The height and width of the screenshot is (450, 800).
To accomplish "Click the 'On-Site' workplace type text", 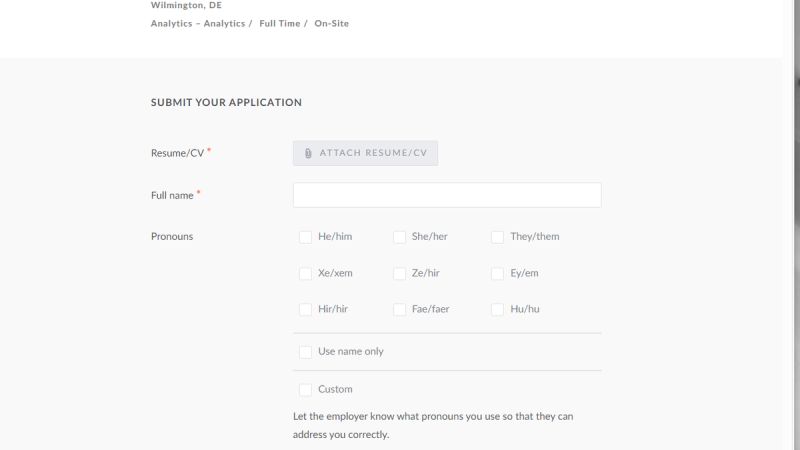I will [x=331, y=23].
